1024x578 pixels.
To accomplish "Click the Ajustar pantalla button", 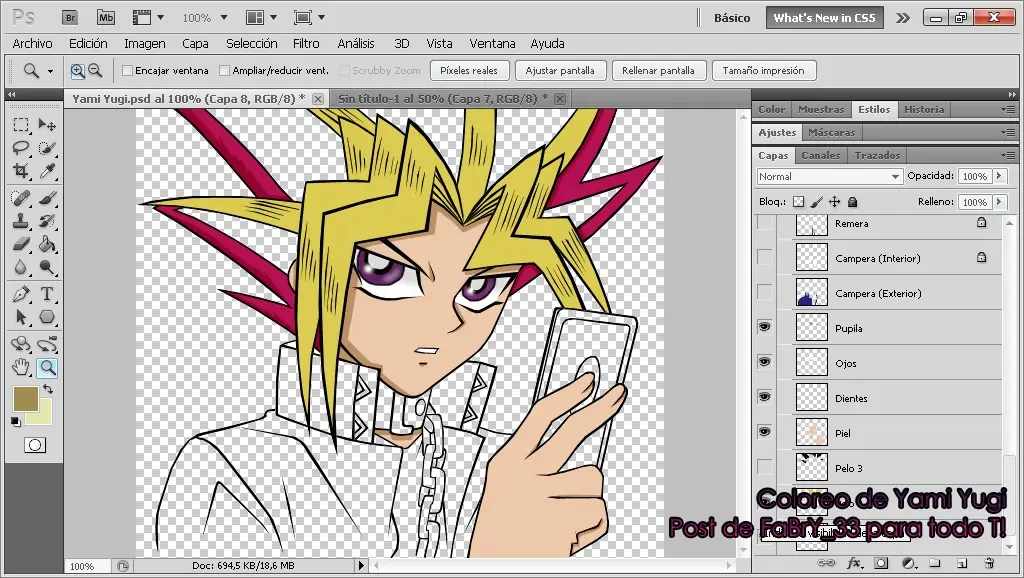I will 560,71.
